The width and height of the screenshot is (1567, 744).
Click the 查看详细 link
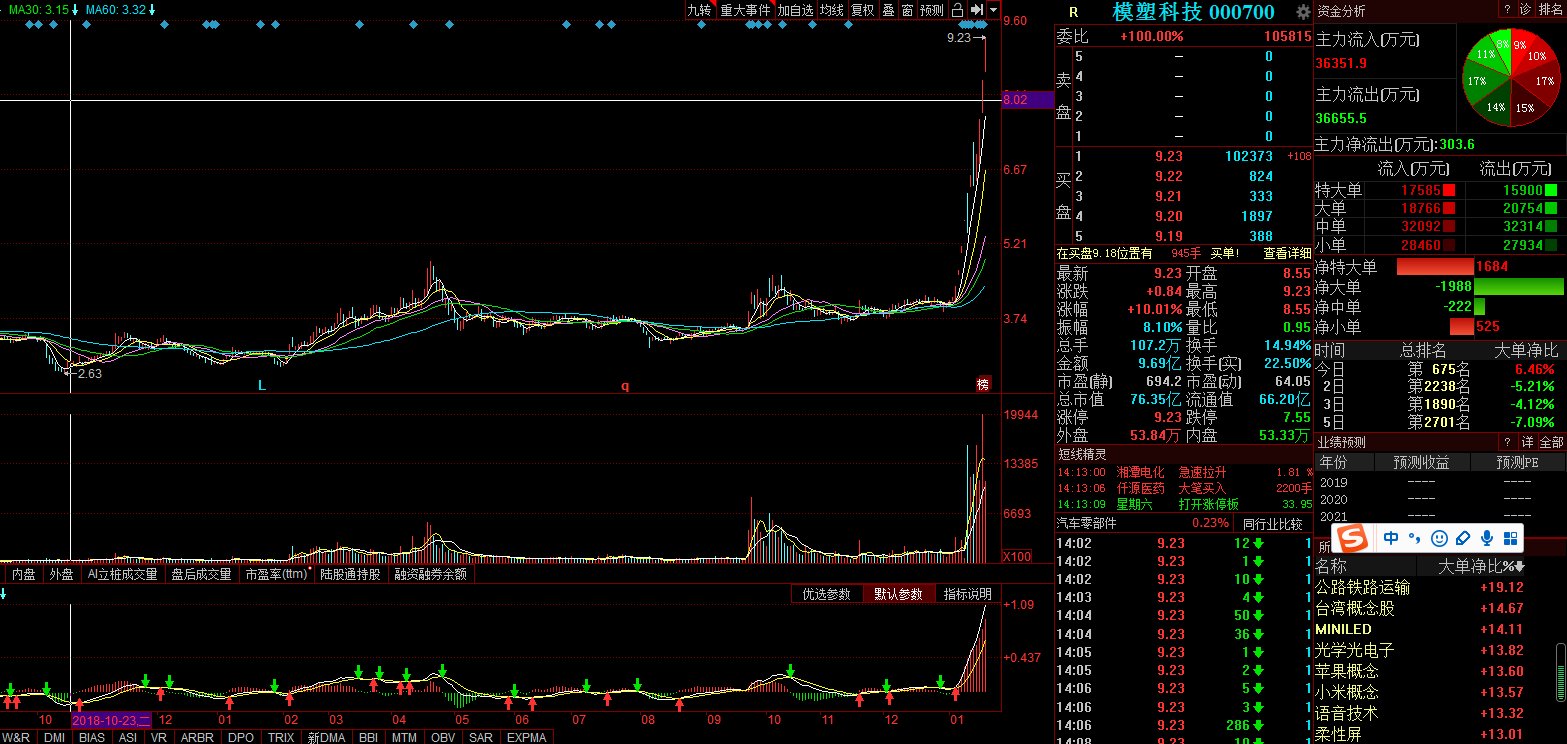click(x=1286, y=253)
